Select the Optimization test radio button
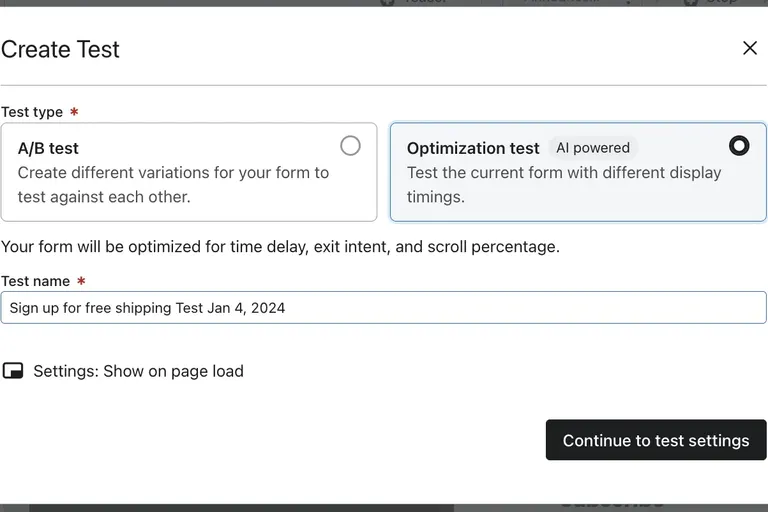The width and height of the screenshot is (768, 512). pos(739,146)
